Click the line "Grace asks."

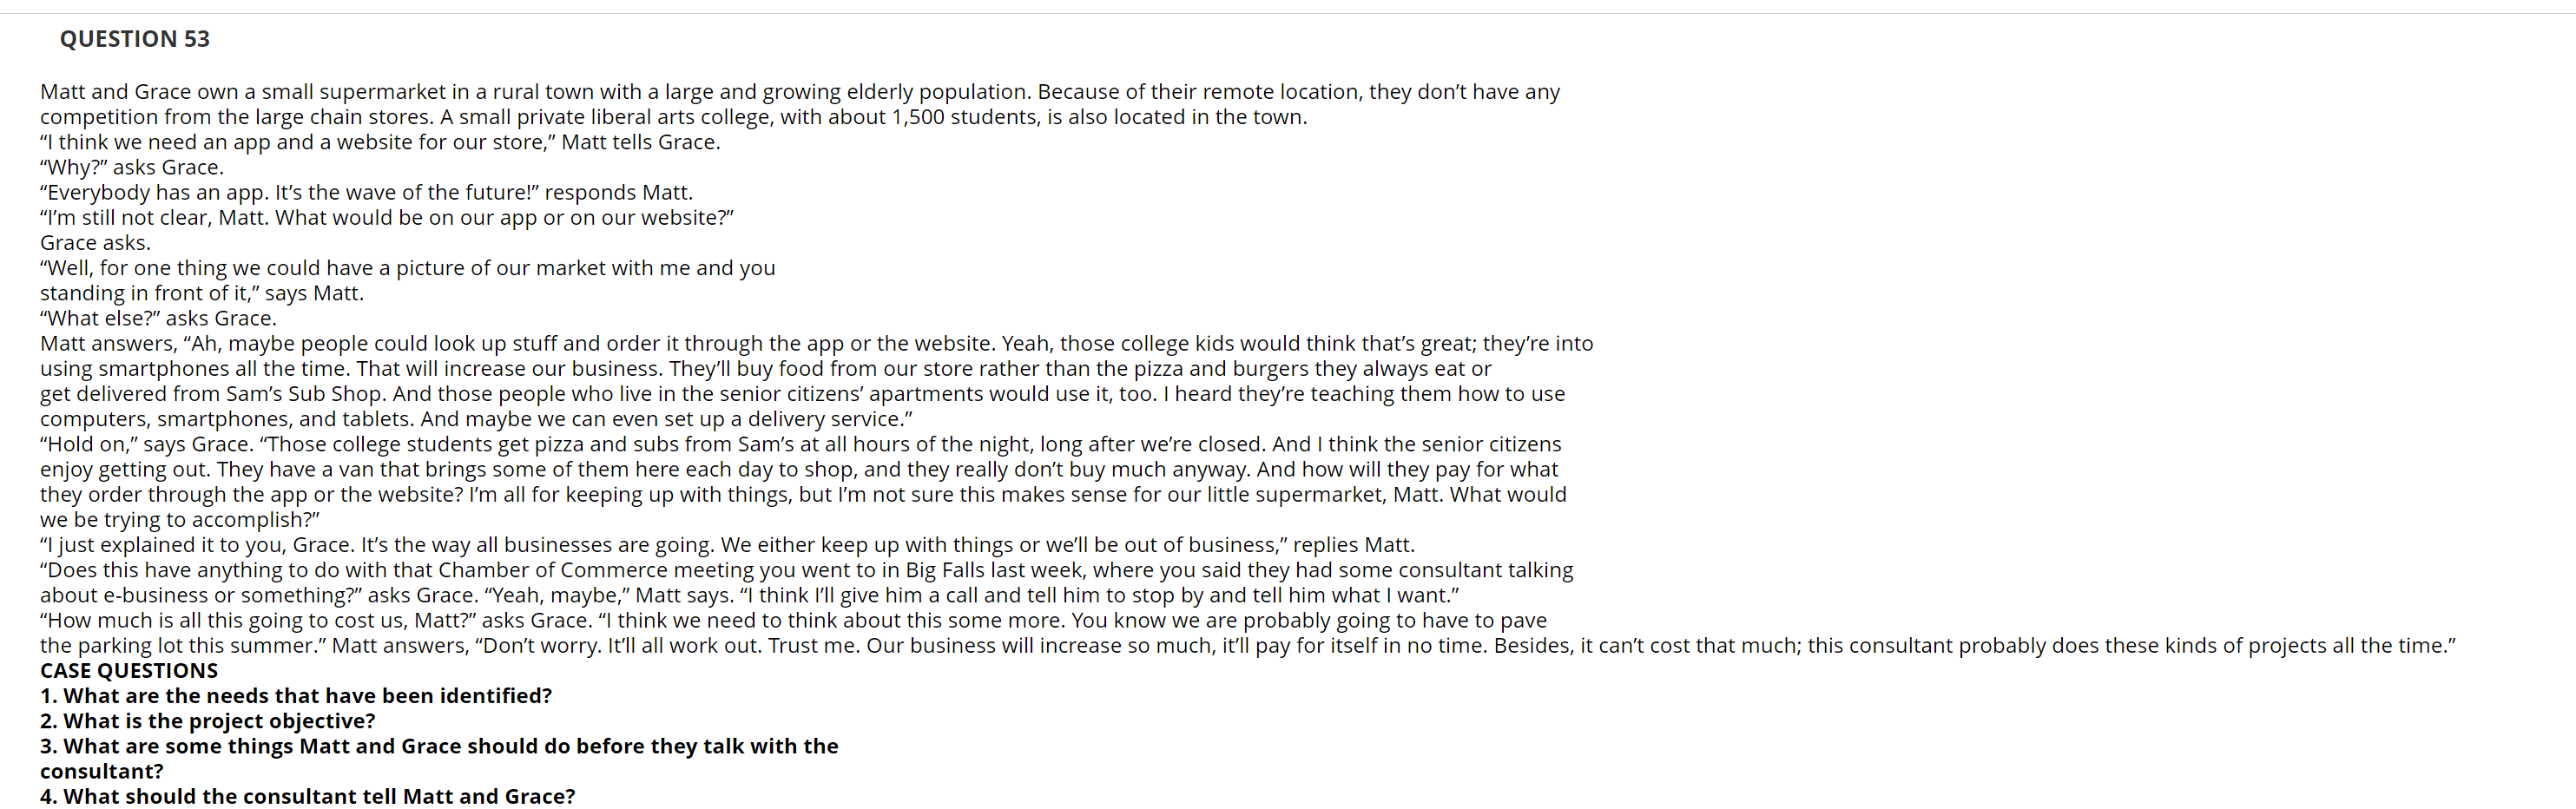95,243
